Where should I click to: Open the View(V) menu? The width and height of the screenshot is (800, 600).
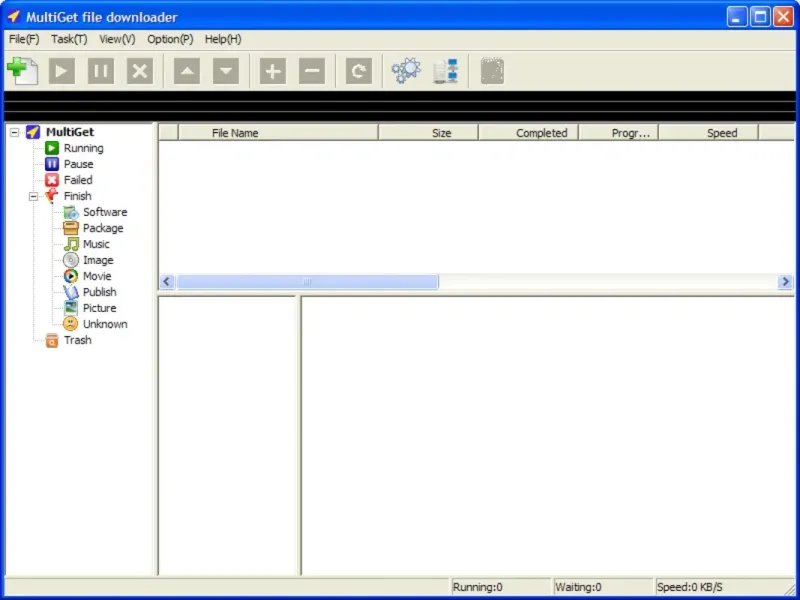[117, 39]
